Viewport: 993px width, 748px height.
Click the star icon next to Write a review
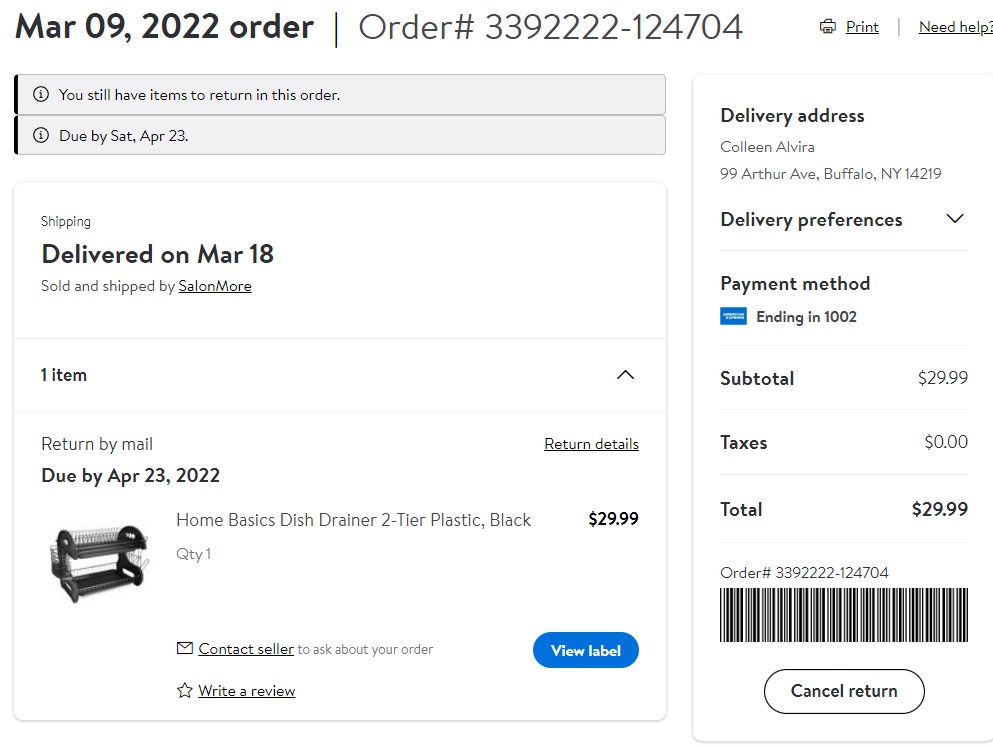(184, 690)
